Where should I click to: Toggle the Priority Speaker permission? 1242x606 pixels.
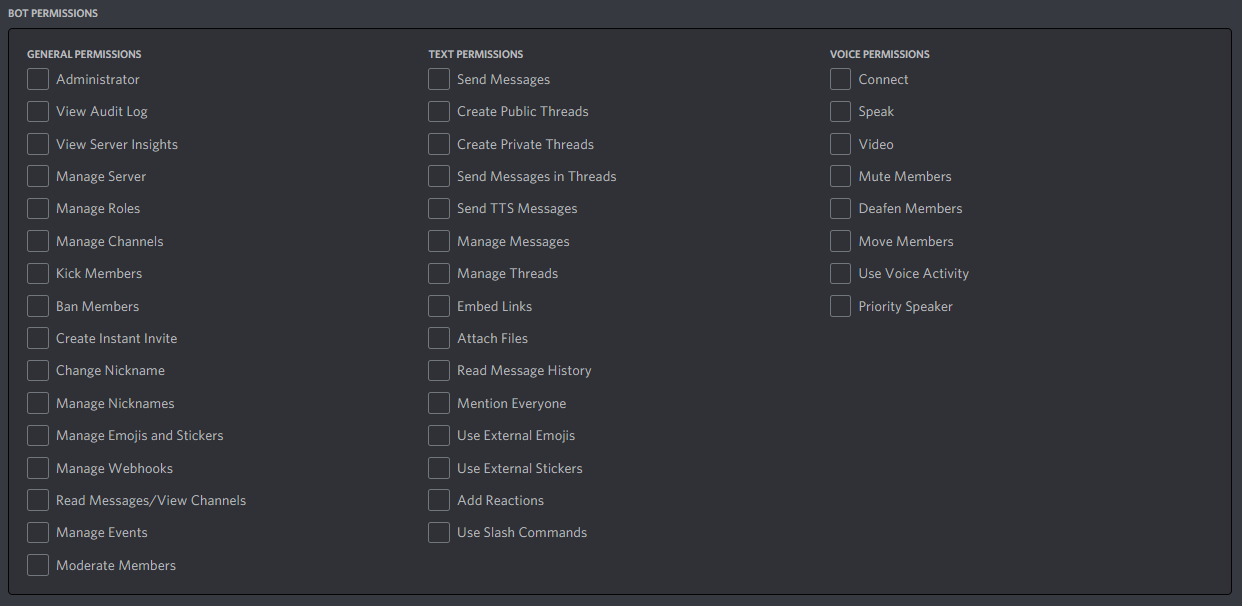pyautogui.click(x=840, y=306)
